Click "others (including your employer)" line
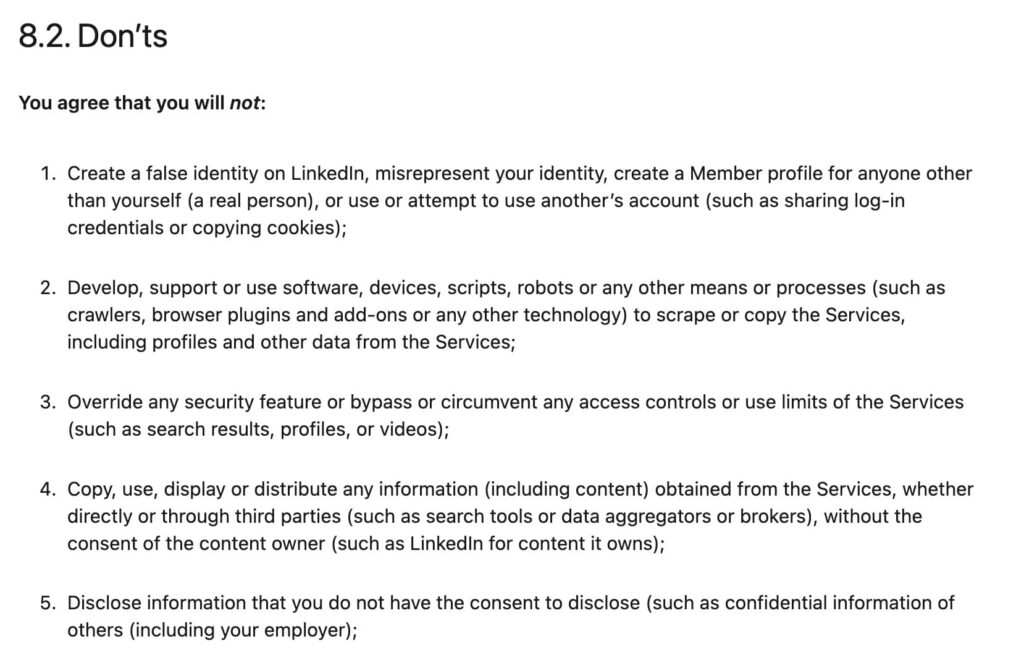This screenshot has height=660, width=1024. (210, 631)
